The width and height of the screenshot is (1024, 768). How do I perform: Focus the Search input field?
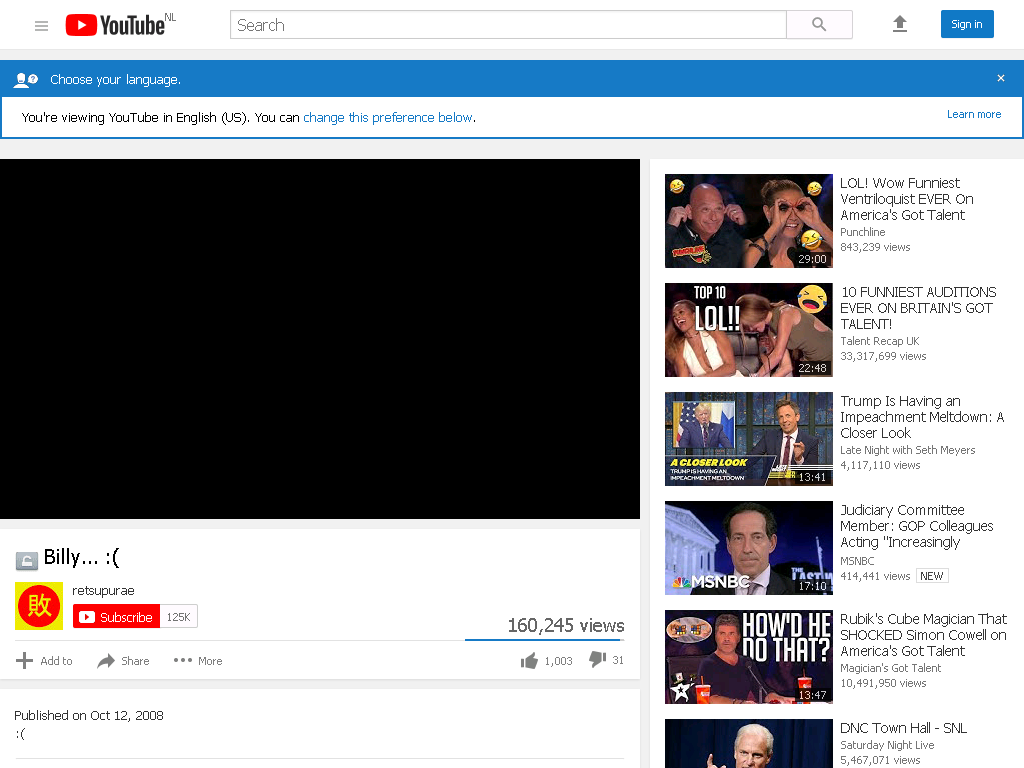tap(508, 25)
